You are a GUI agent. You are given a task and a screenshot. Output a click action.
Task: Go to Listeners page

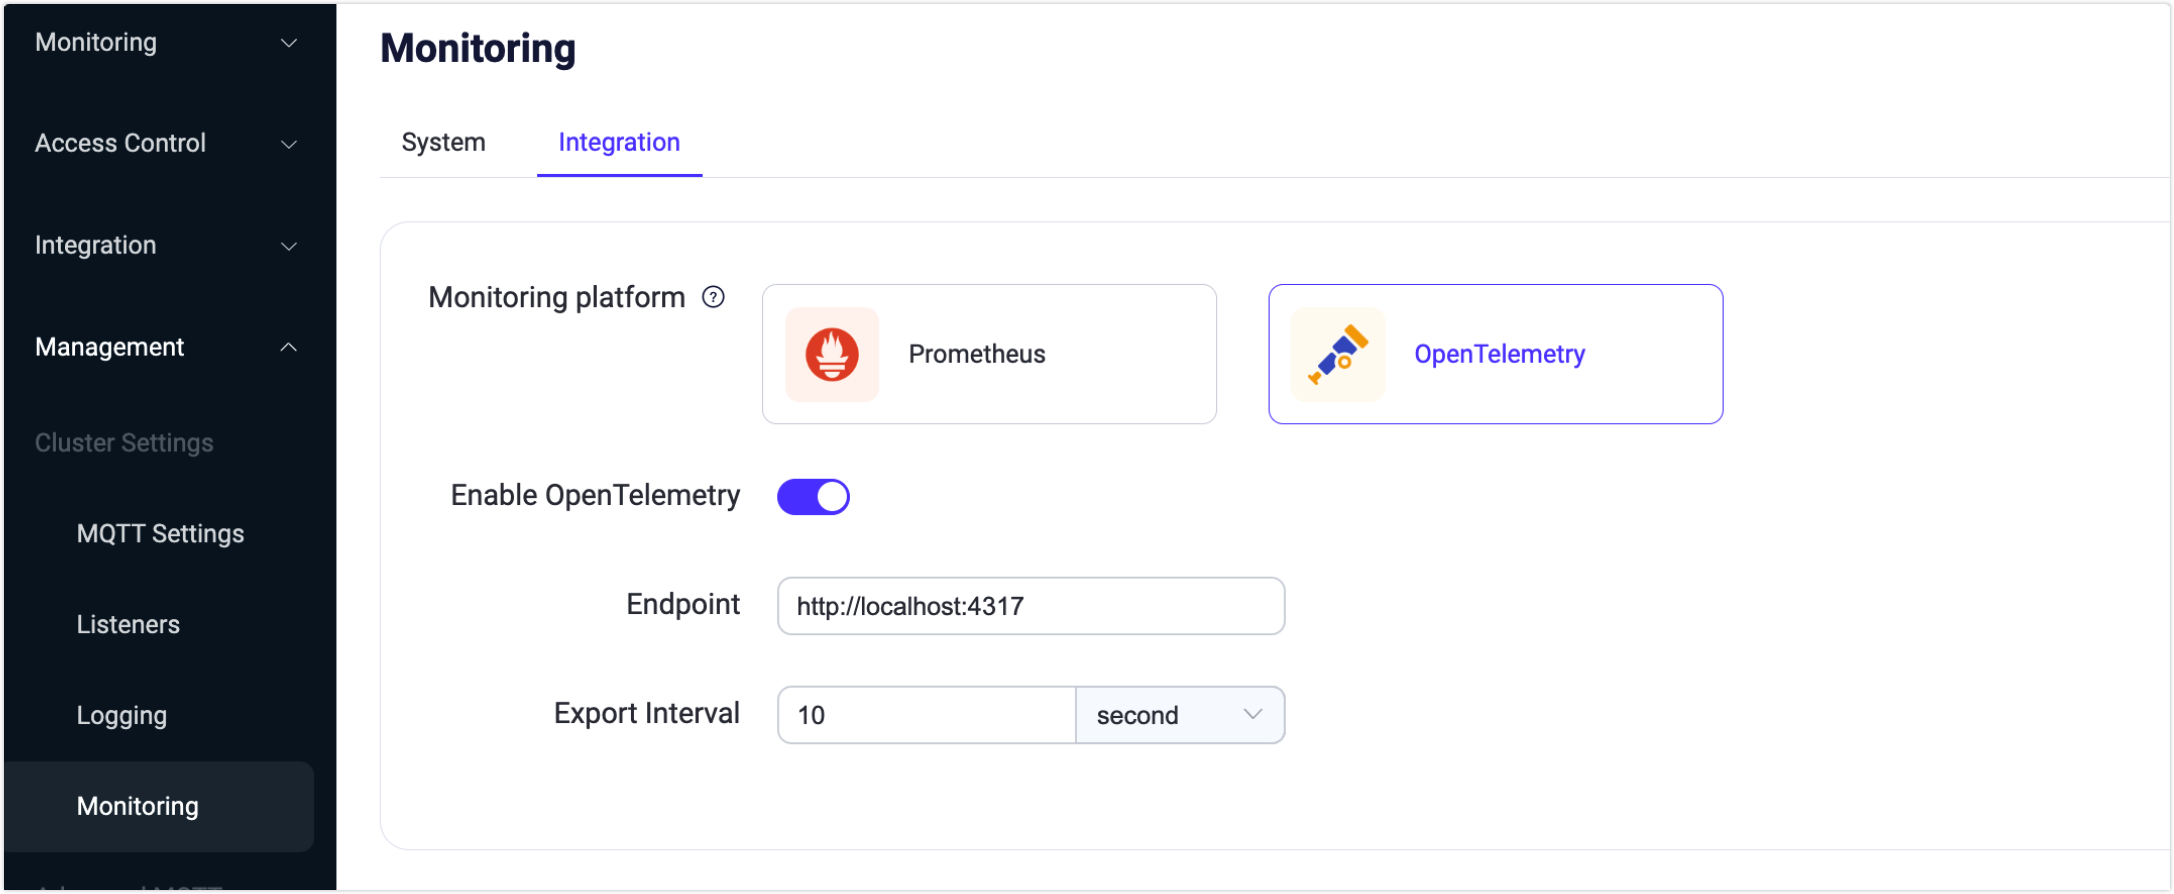[128, 625]
